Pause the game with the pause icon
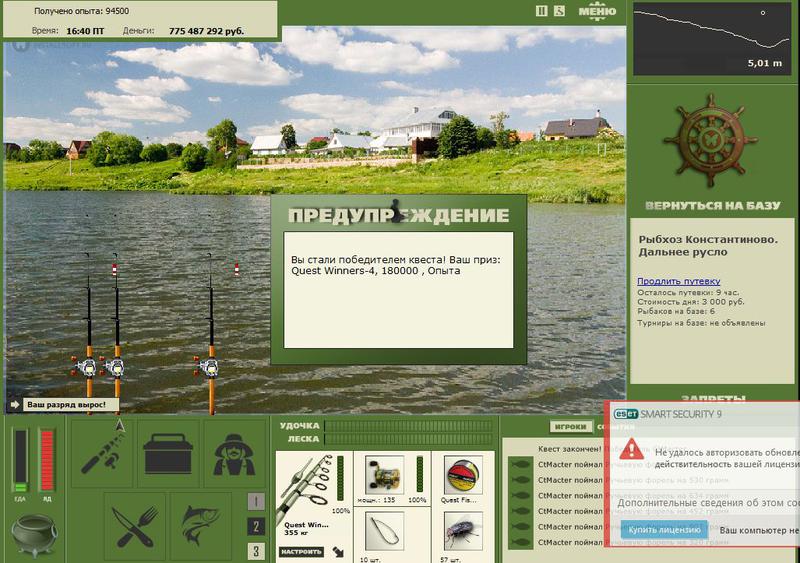The image size is (800, 563). pyautogui.click(x=541, y=11)
